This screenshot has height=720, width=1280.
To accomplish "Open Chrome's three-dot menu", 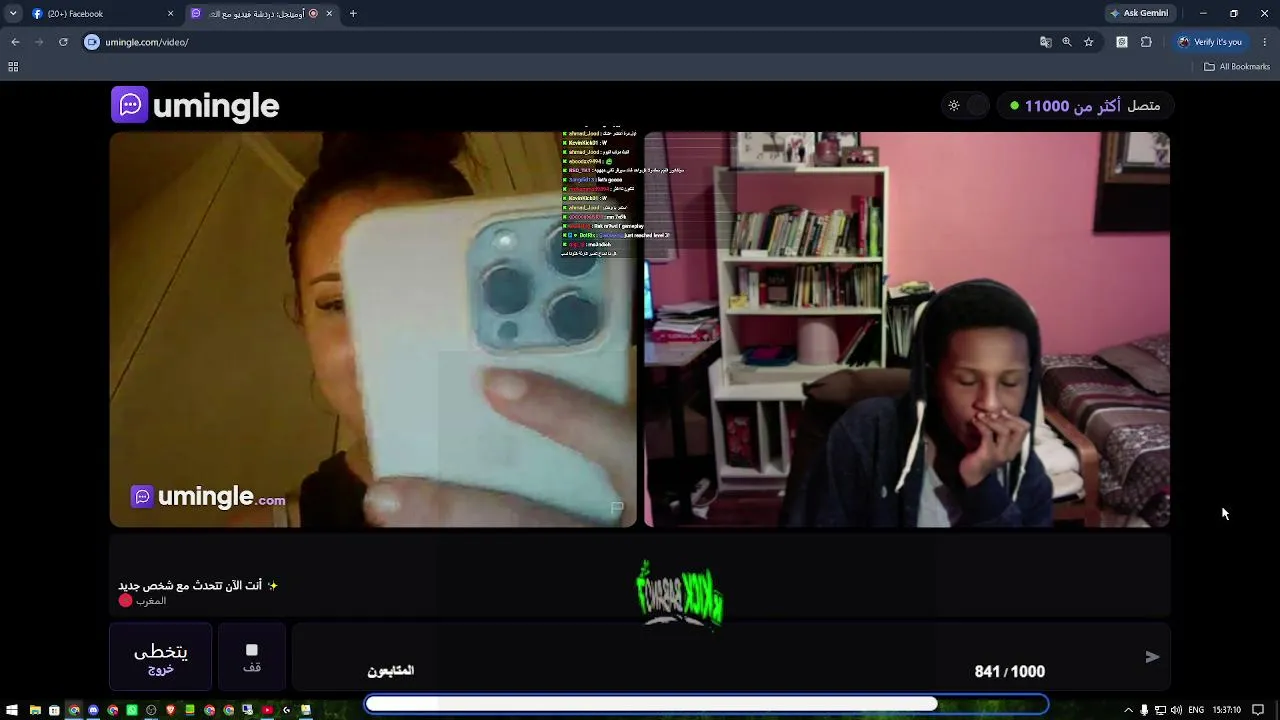I will pyautogui.click(x=1265, y=42).
